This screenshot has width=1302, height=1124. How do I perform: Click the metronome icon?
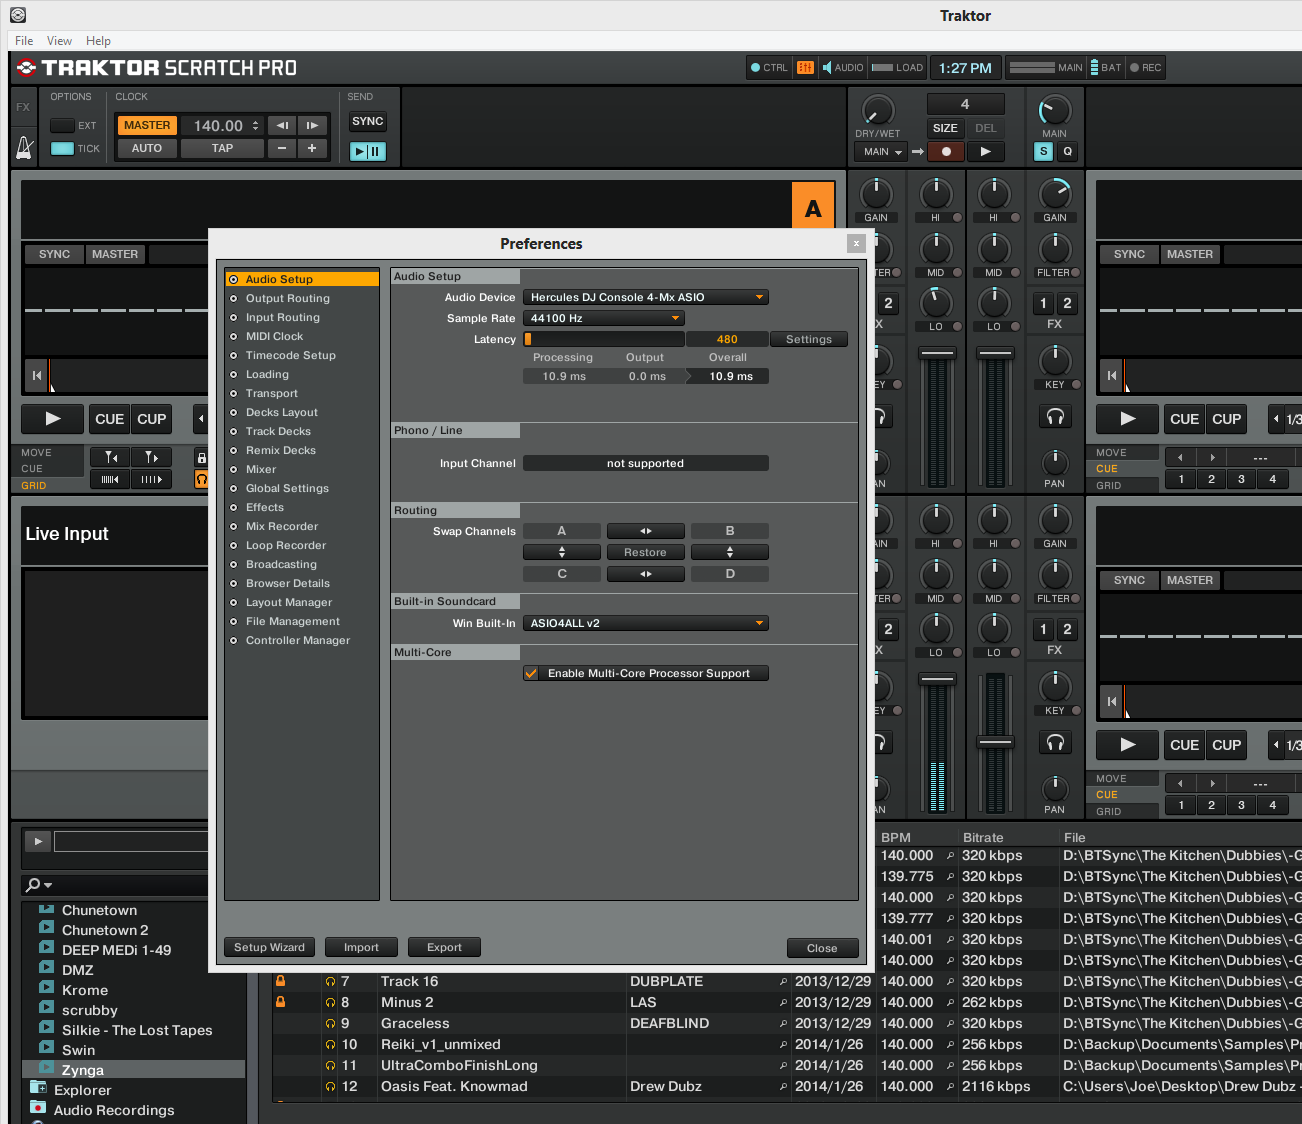(25, 148)
